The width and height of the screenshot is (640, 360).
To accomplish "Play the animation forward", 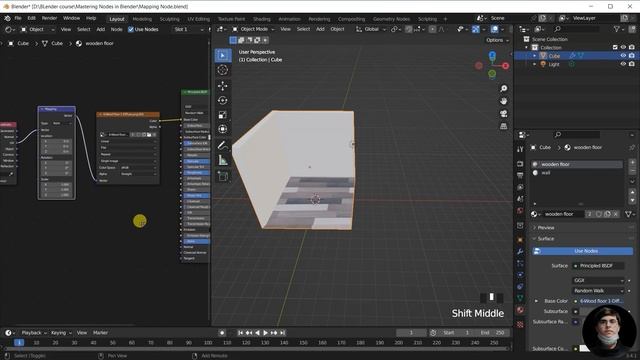I will point(265,333).
